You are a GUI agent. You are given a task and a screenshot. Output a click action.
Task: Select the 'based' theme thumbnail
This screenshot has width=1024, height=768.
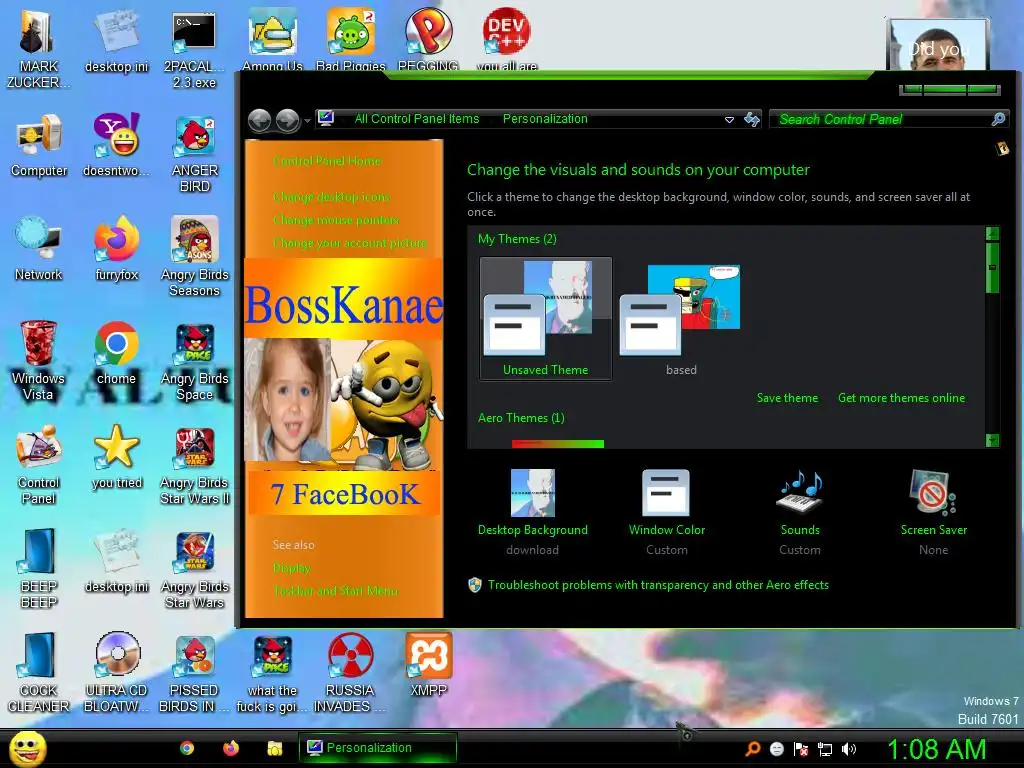[680, 318]
